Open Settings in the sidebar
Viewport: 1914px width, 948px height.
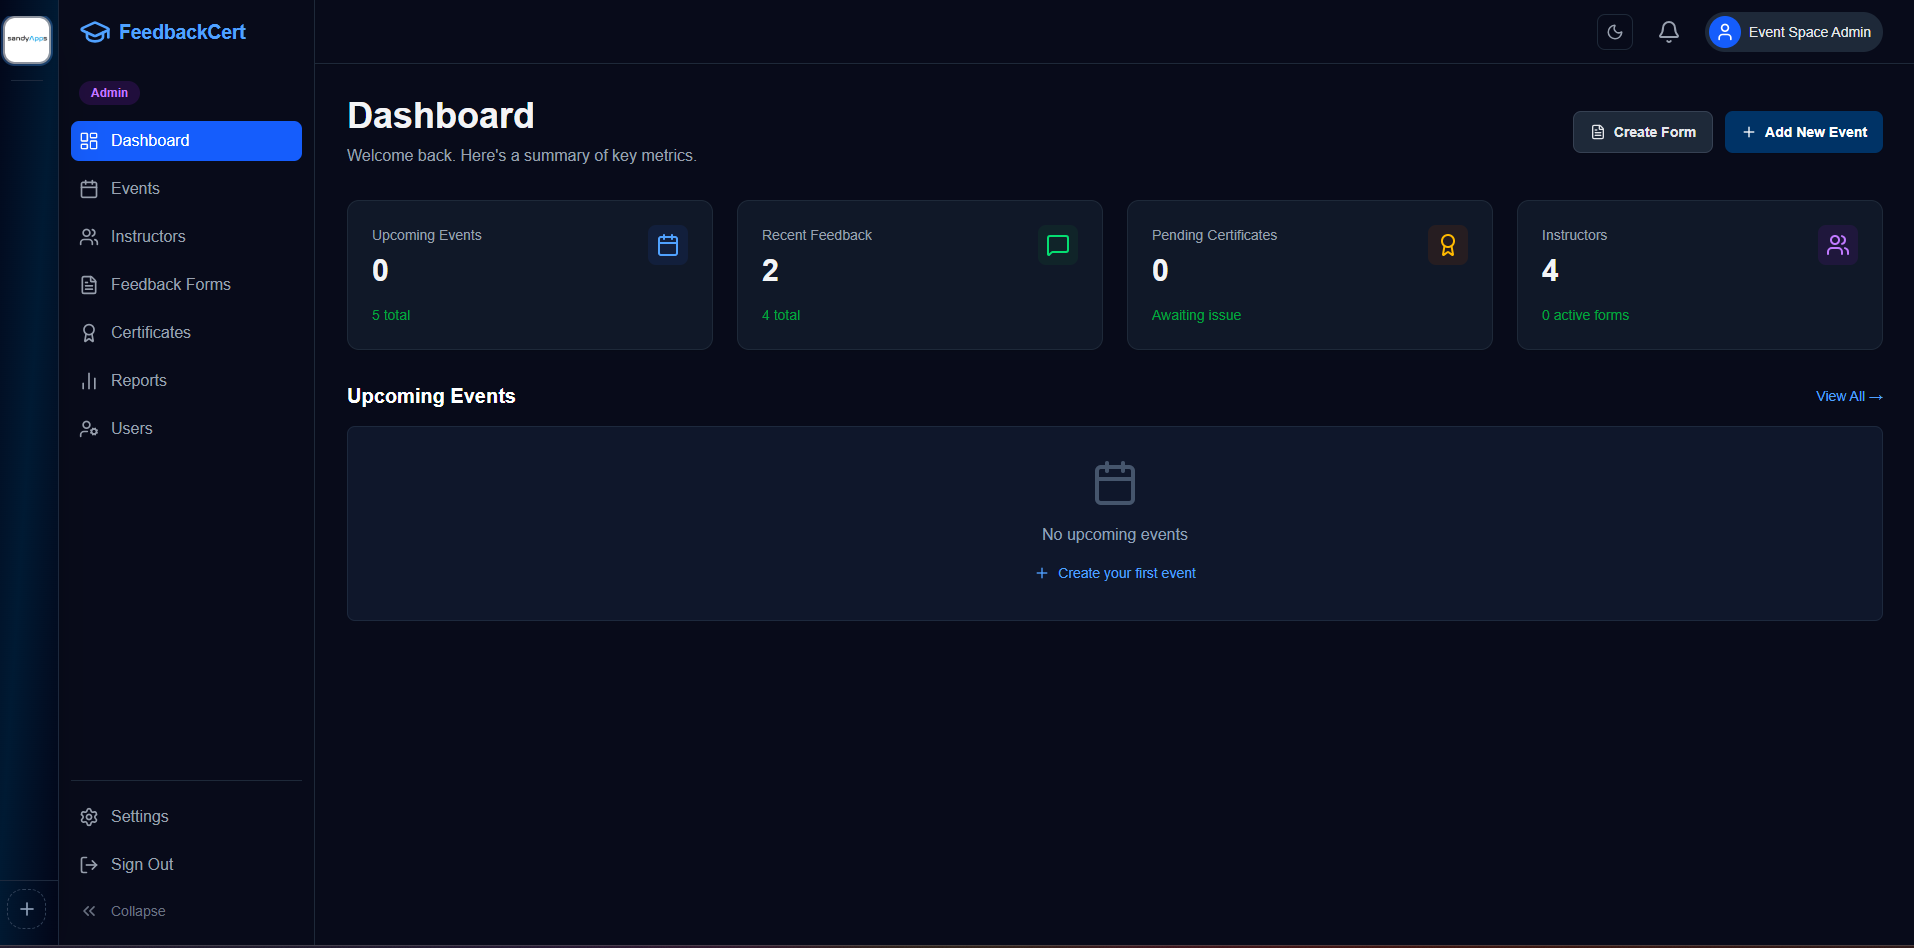(x=139, y=817)
